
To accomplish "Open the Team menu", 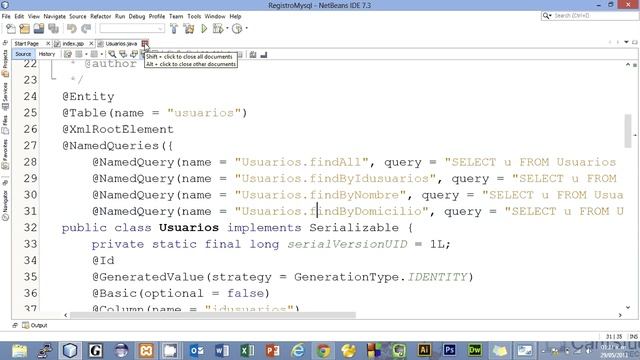I will tap(176, 16).
